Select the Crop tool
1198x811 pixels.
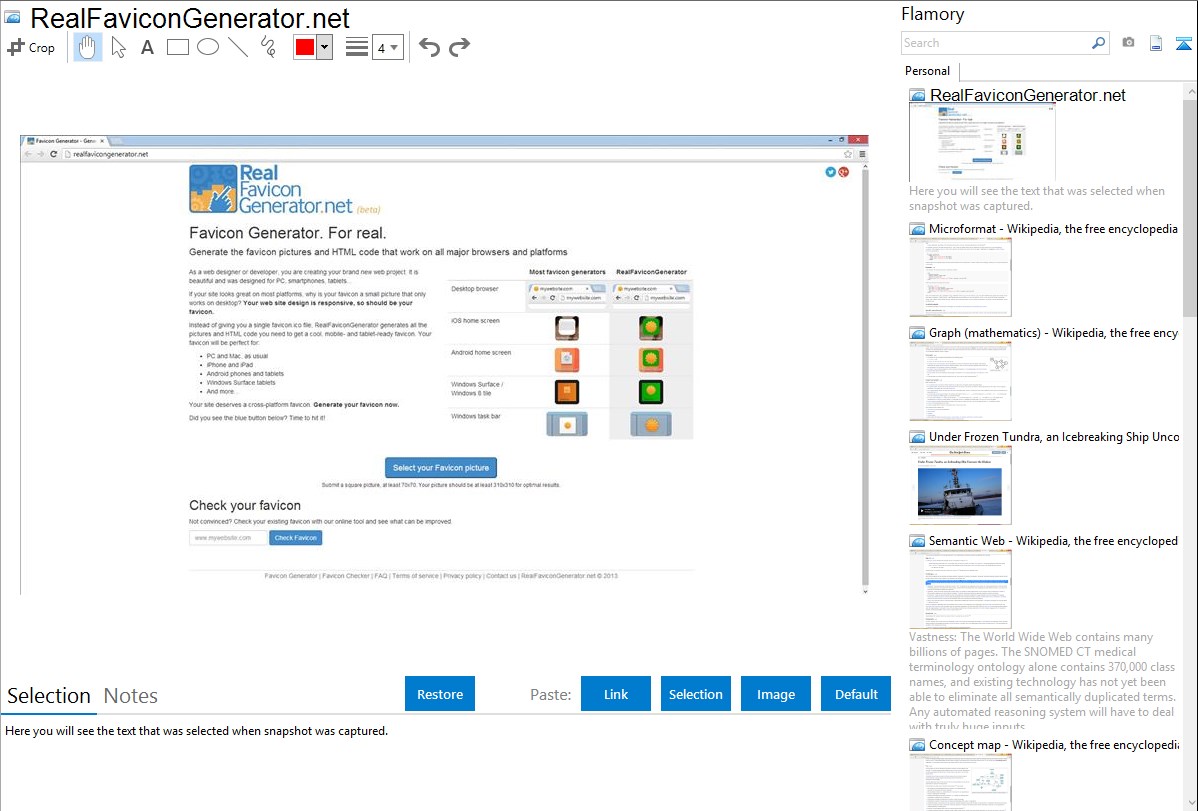click(x=31, y=47)
